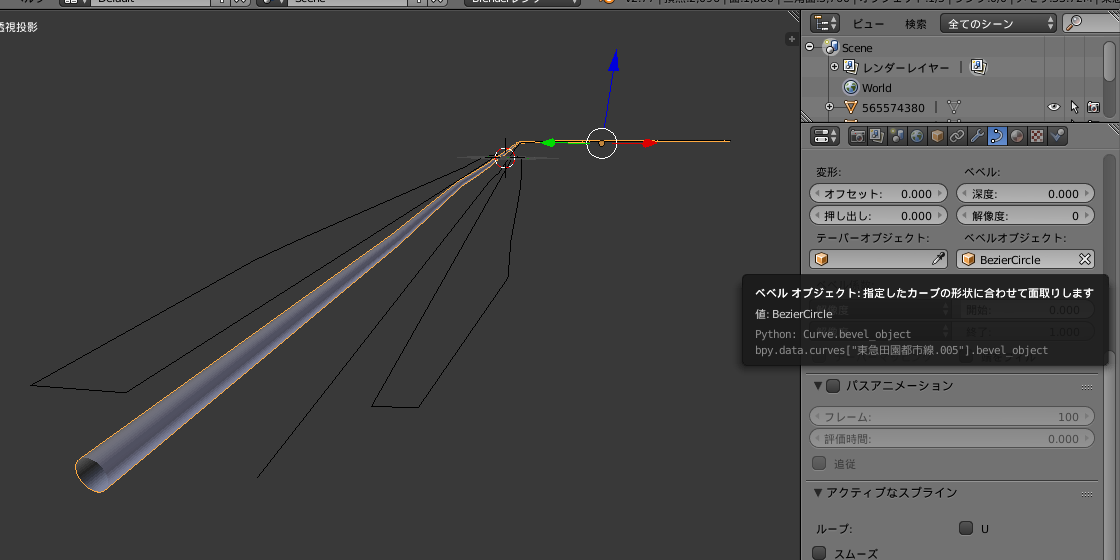Open the Object properties tab (cube icon)
The image size is (1120, 560).
tap(937, 136)
